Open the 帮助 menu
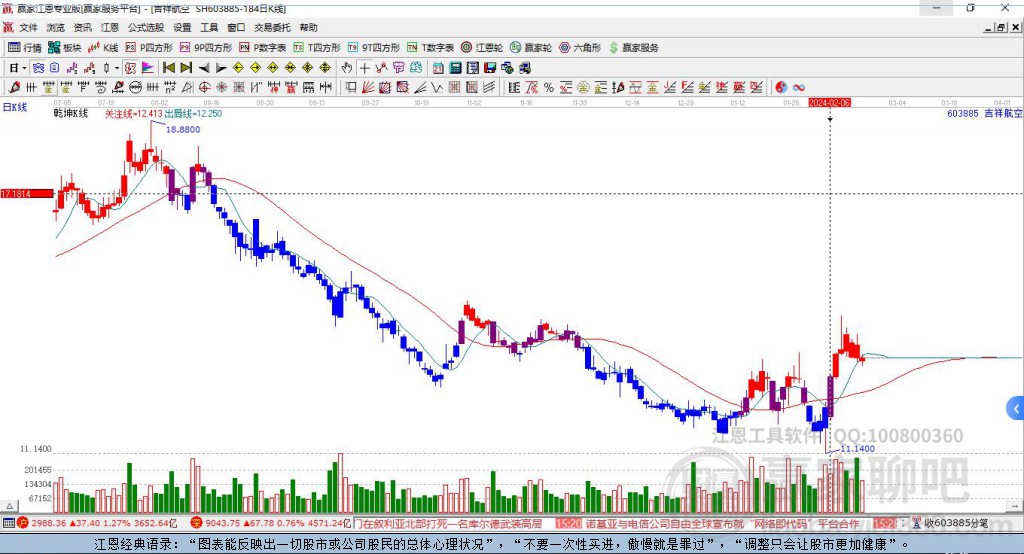 tap(308, 27)
